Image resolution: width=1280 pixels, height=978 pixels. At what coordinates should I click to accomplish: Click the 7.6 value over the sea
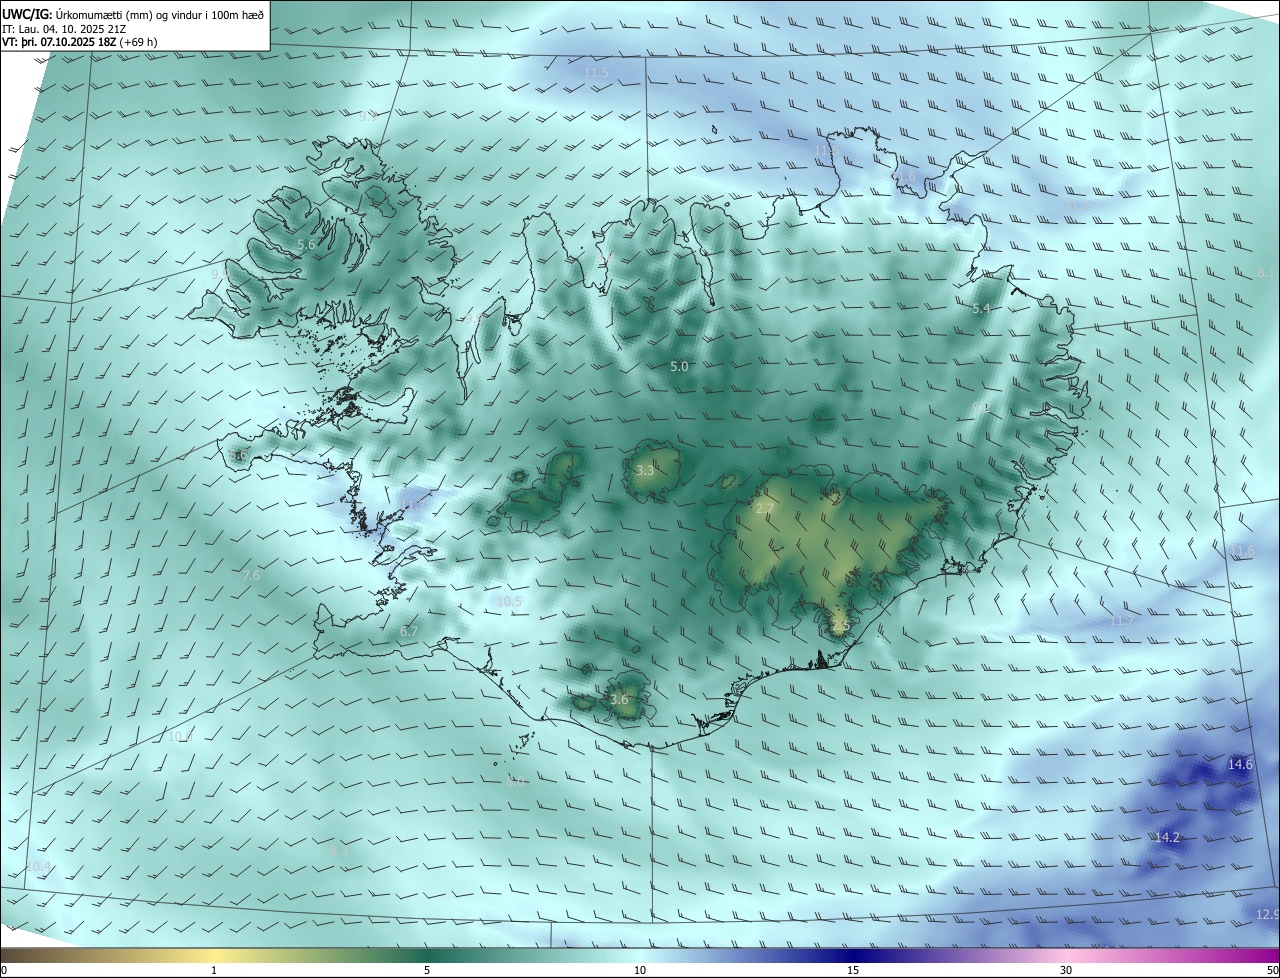[x=251, y=576]
